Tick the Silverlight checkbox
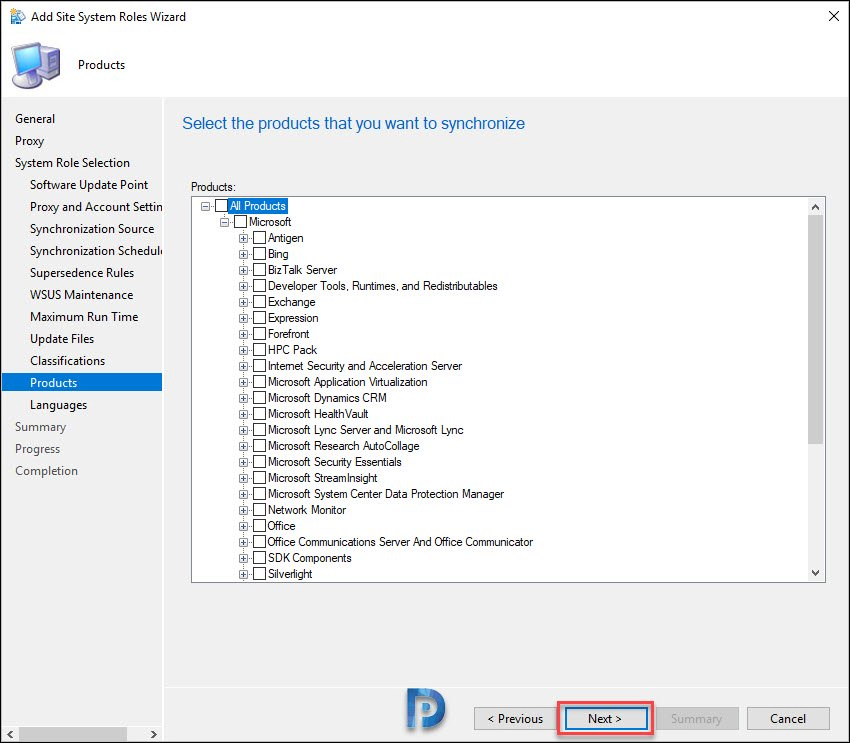850x743 pixels. (260, 573)
